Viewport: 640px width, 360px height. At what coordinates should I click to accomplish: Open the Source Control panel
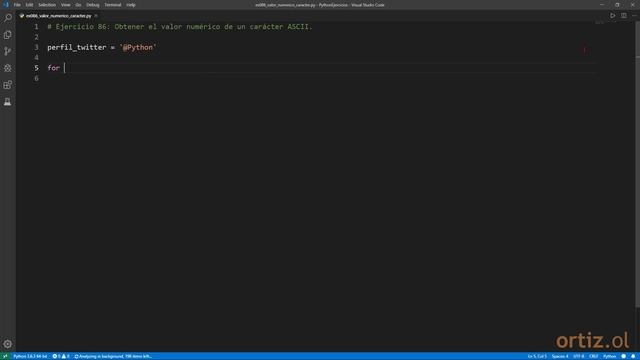point(7,51)
